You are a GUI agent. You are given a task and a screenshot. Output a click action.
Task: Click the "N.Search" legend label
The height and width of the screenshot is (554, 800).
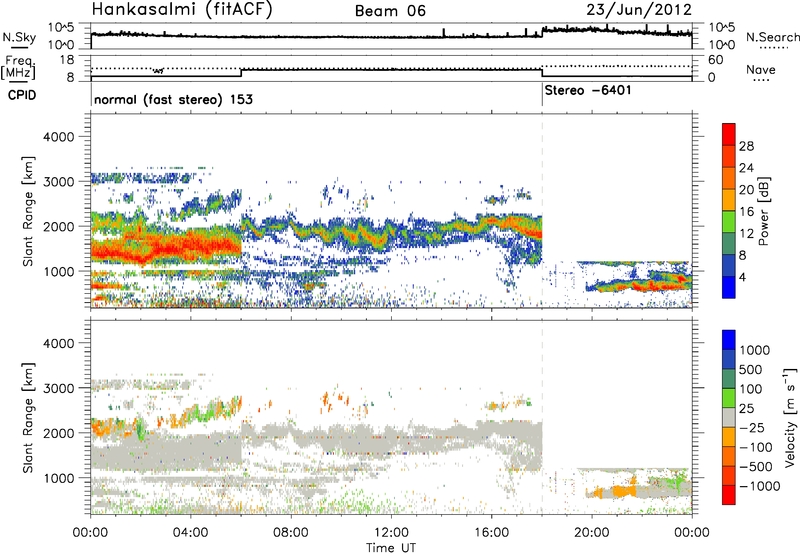(x=773, y=37)
